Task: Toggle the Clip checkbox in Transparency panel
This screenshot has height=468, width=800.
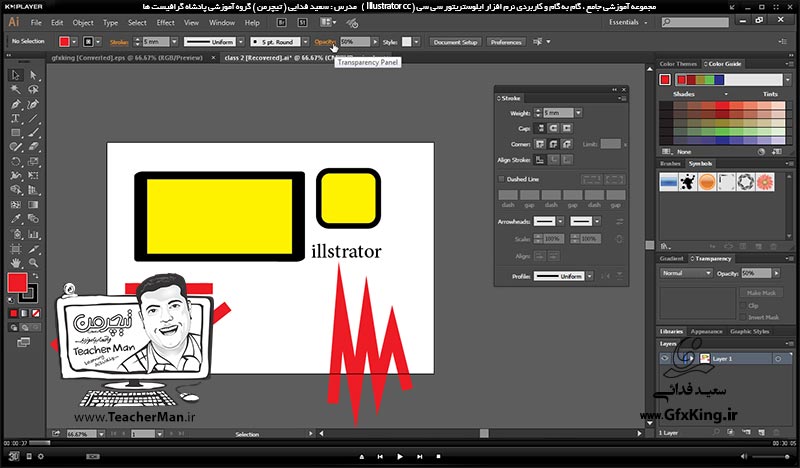Action: (743, 305)
